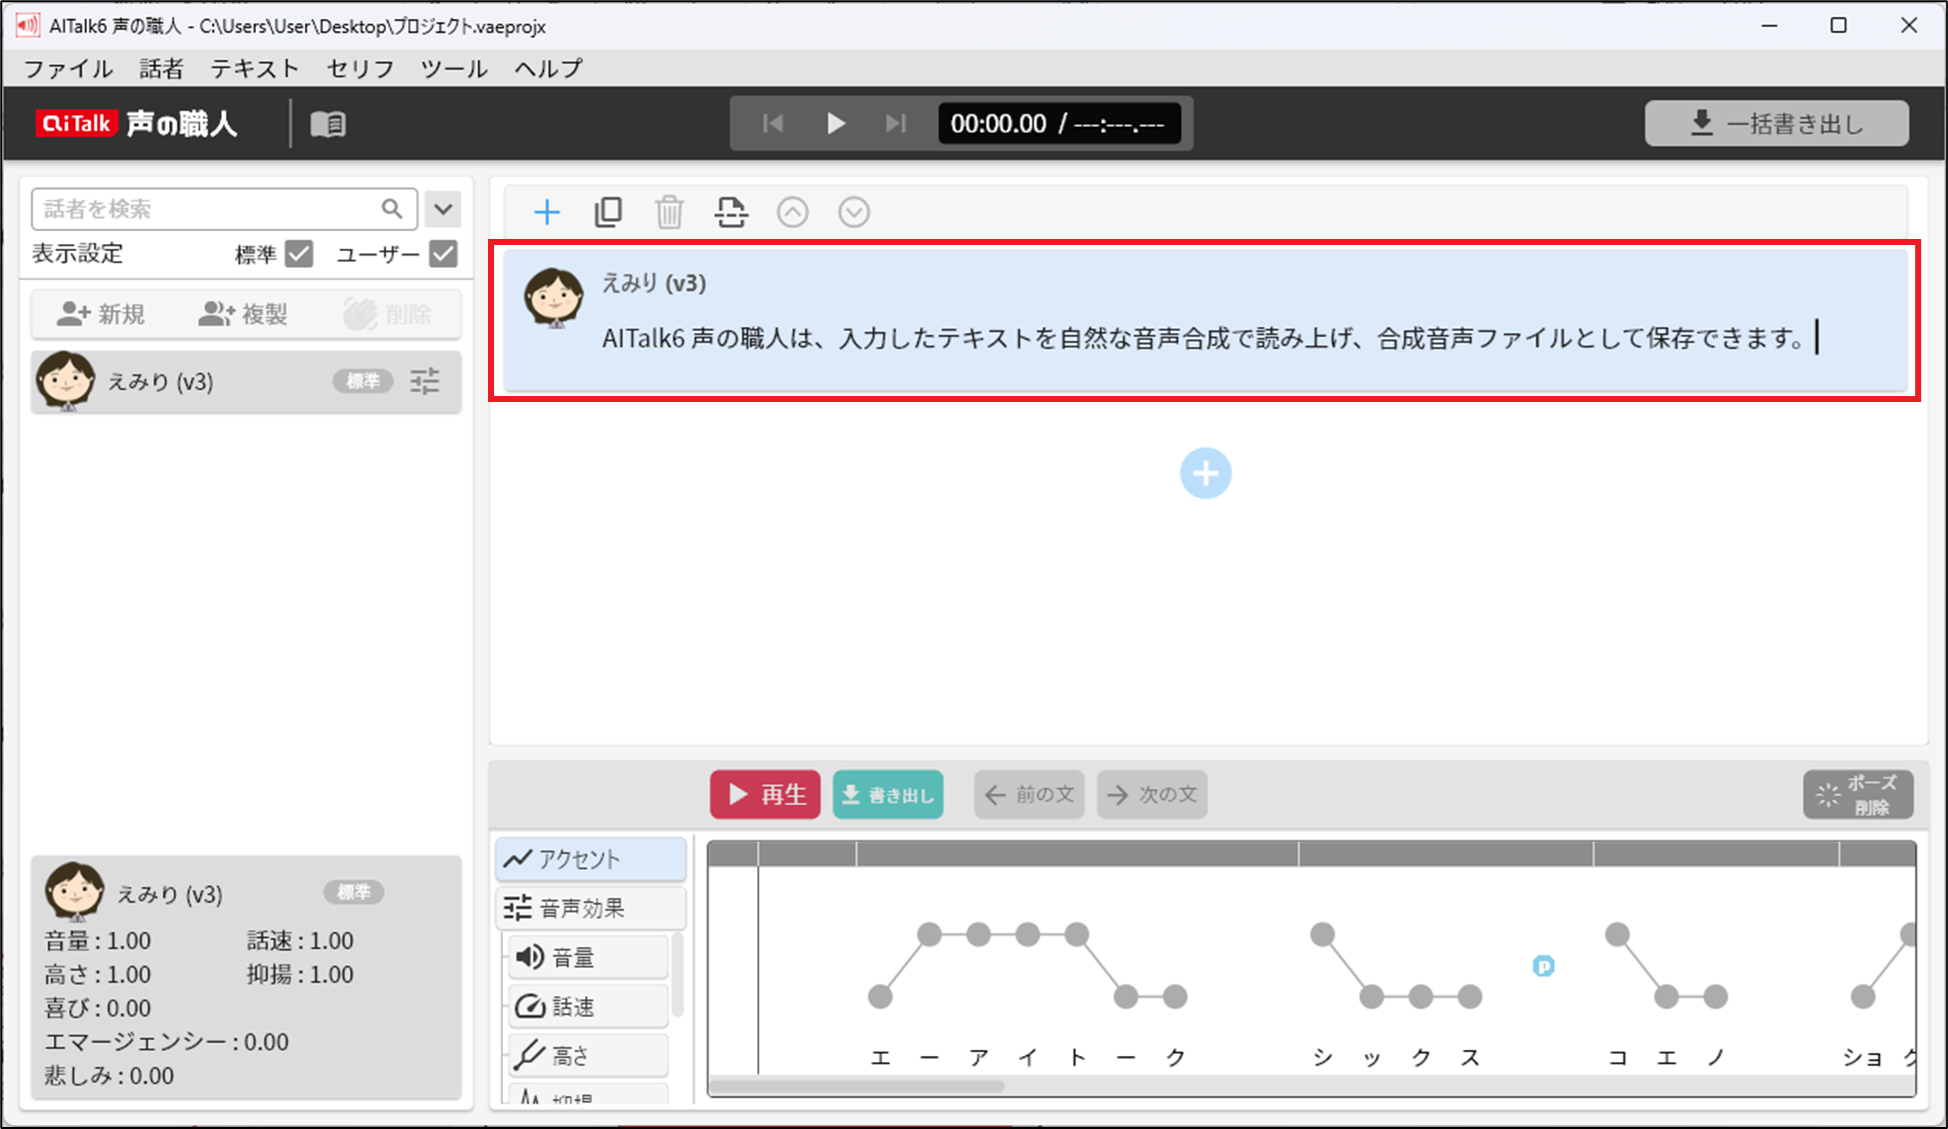Move line up with circled arrow
Screen dimensions: 1948x1129
pos(793,212)
